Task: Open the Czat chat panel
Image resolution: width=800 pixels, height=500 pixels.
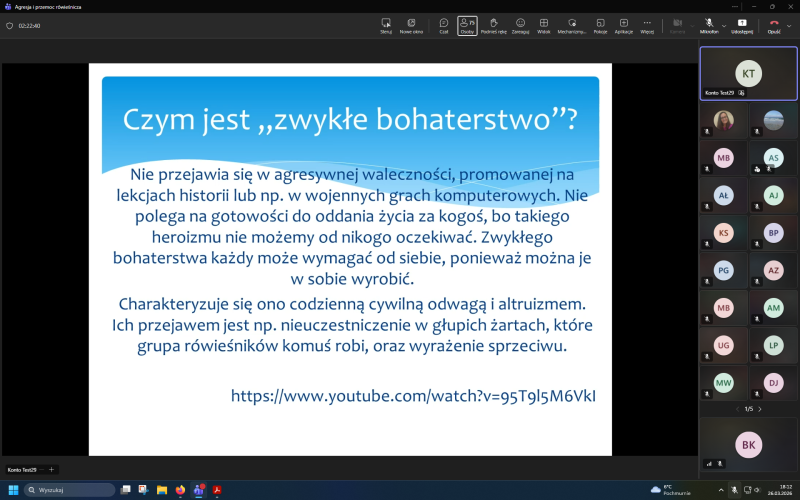Action: pyautogui.click(x=443, y=25)
